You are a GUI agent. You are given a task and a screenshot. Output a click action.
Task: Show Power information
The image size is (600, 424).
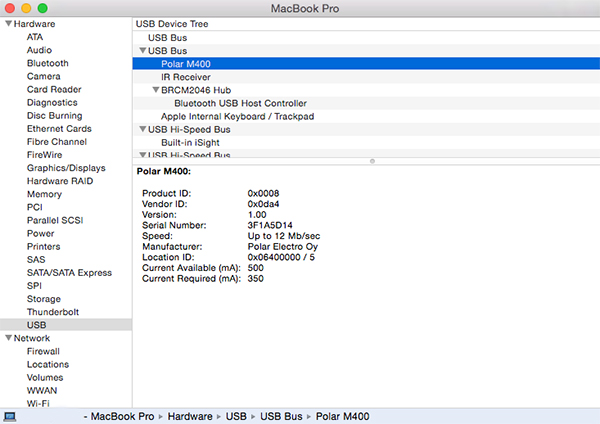(41, 233)
